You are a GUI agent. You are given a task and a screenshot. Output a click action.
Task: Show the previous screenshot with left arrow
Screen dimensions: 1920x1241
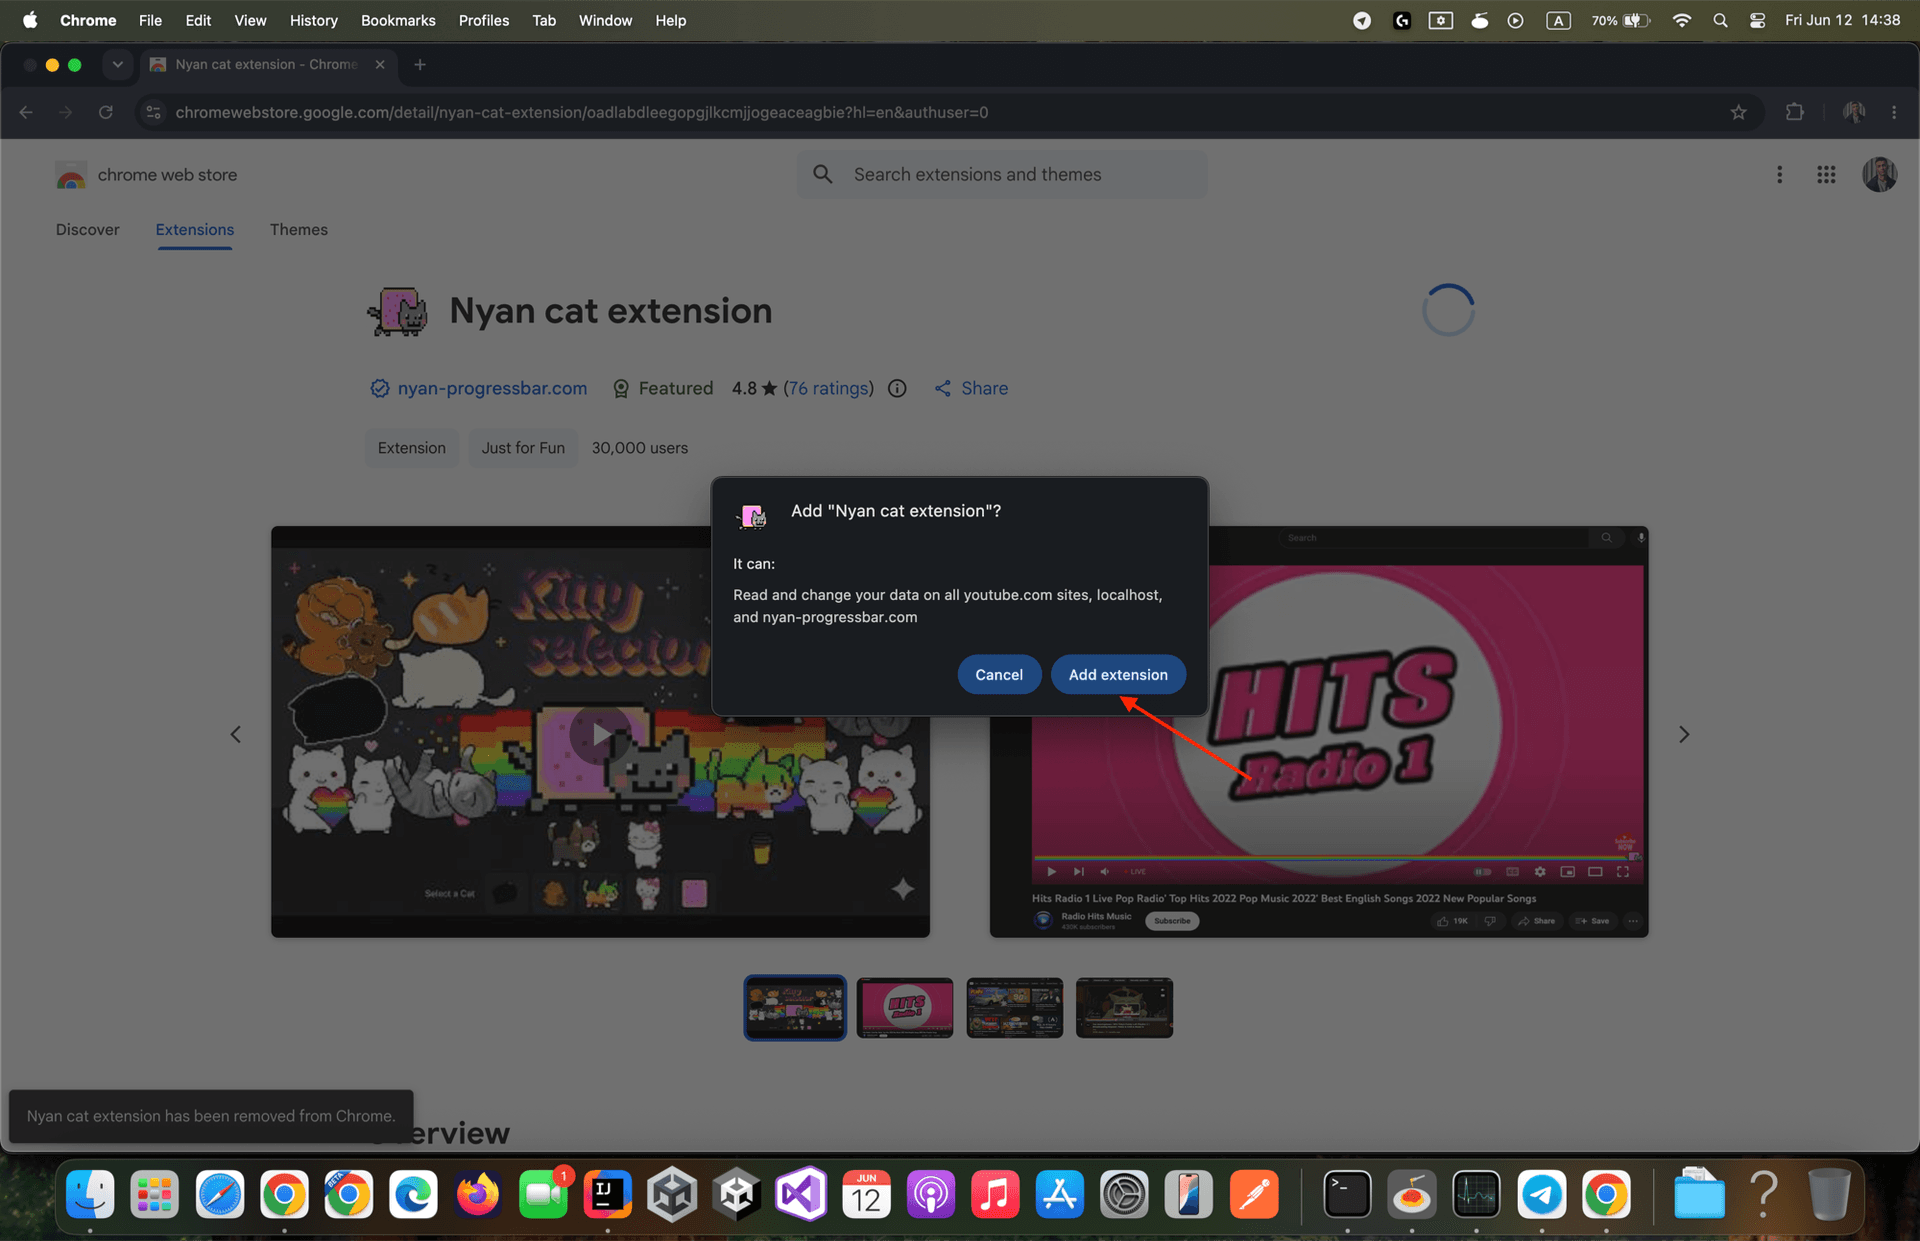tap(236, 734)
